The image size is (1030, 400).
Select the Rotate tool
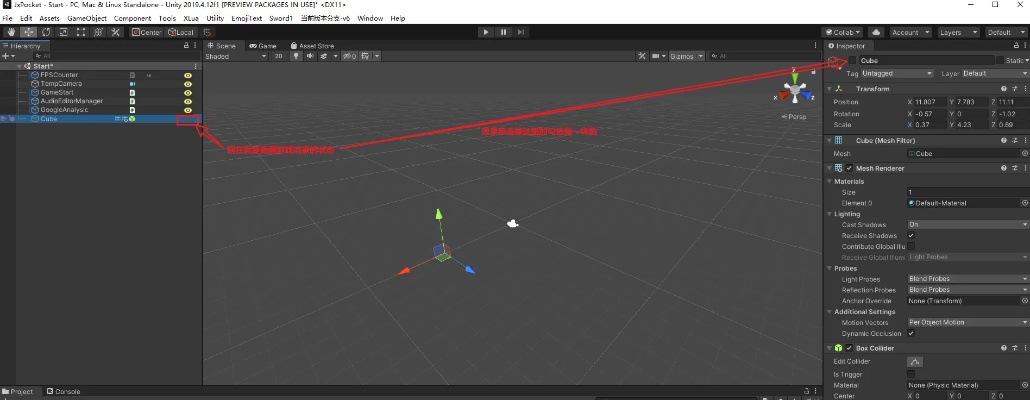45,32
